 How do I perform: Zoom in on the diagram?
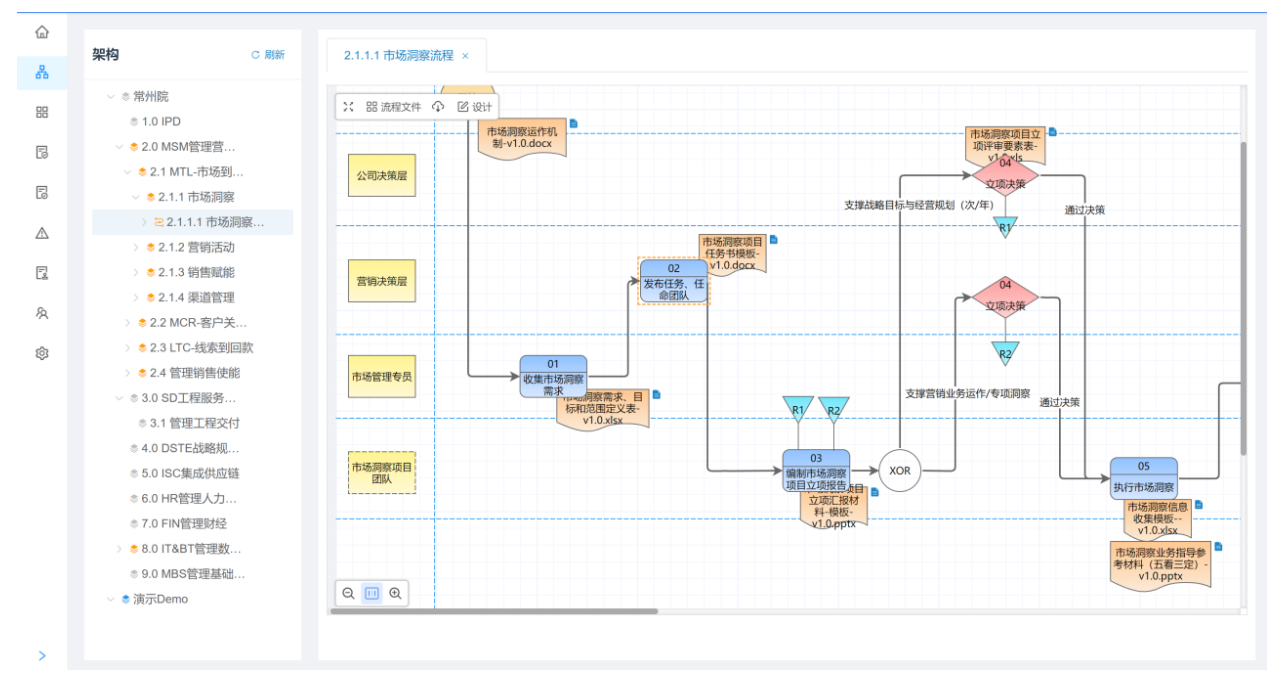point(396,593)
